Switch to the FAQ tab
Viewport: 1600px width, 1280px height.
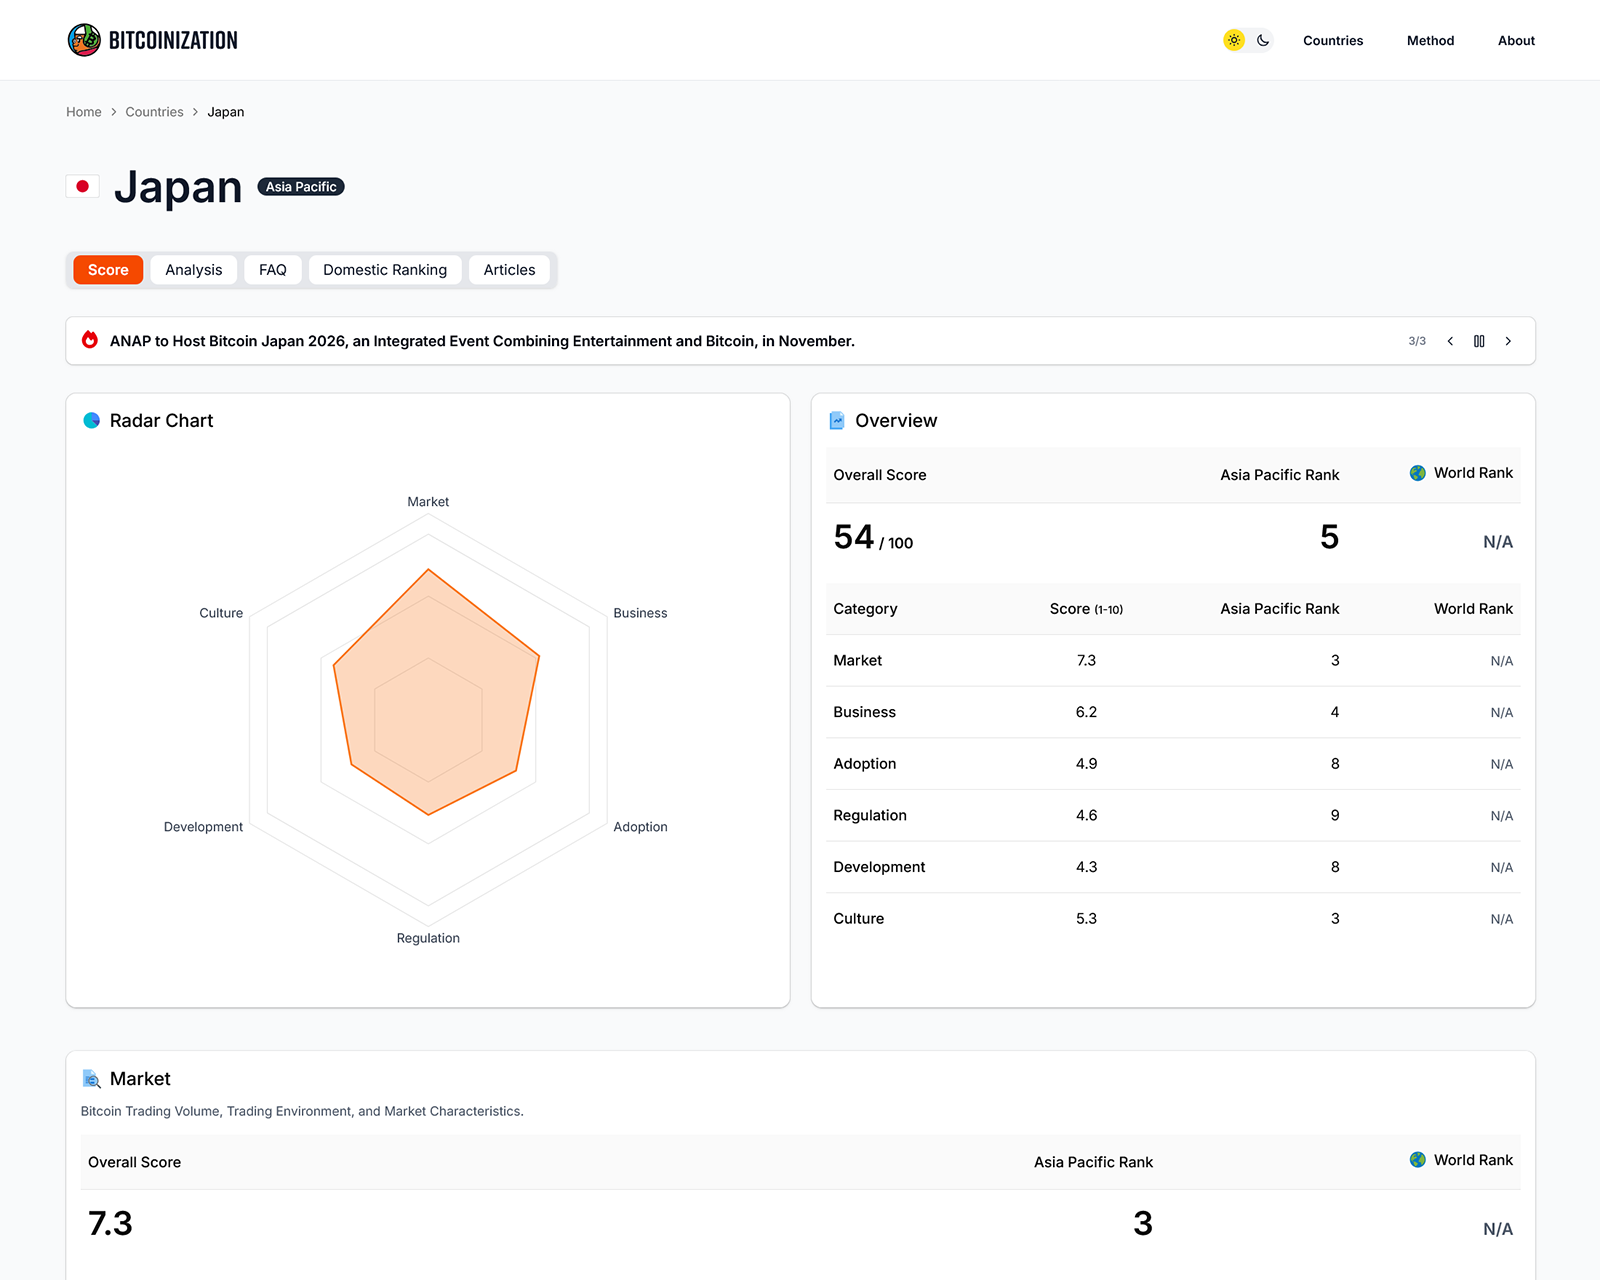(x=273, y=270)
